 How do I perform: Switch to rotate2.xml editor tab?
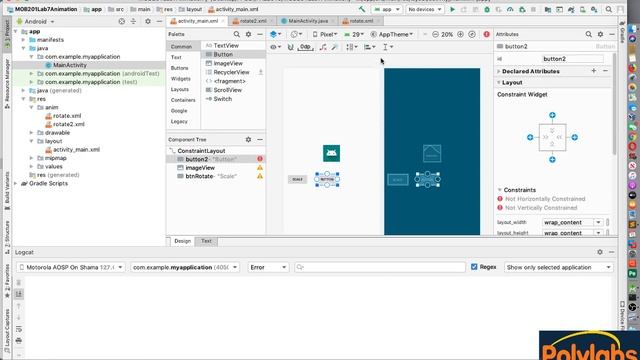[x=252, y=21]
